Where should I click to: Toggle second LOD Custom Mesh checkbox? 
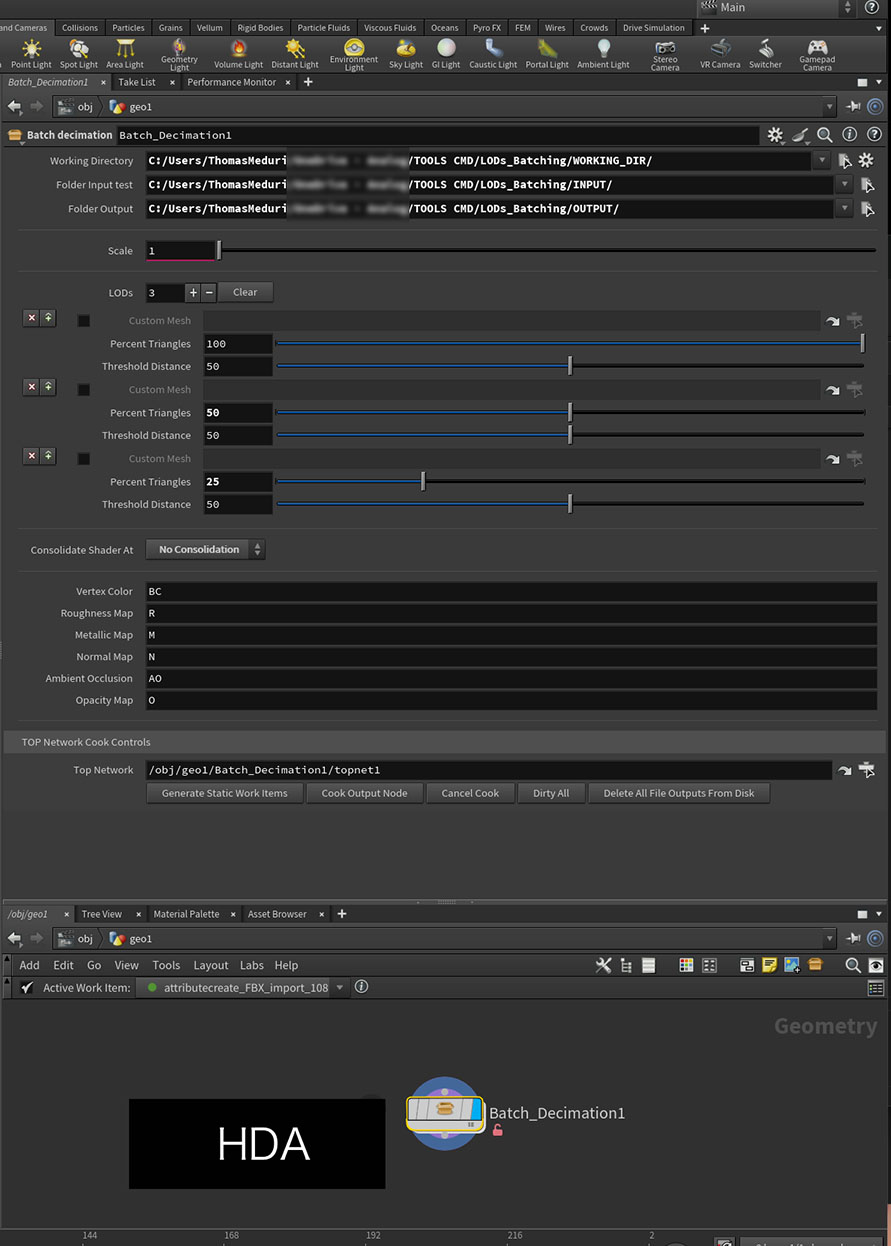coord(84,390)
